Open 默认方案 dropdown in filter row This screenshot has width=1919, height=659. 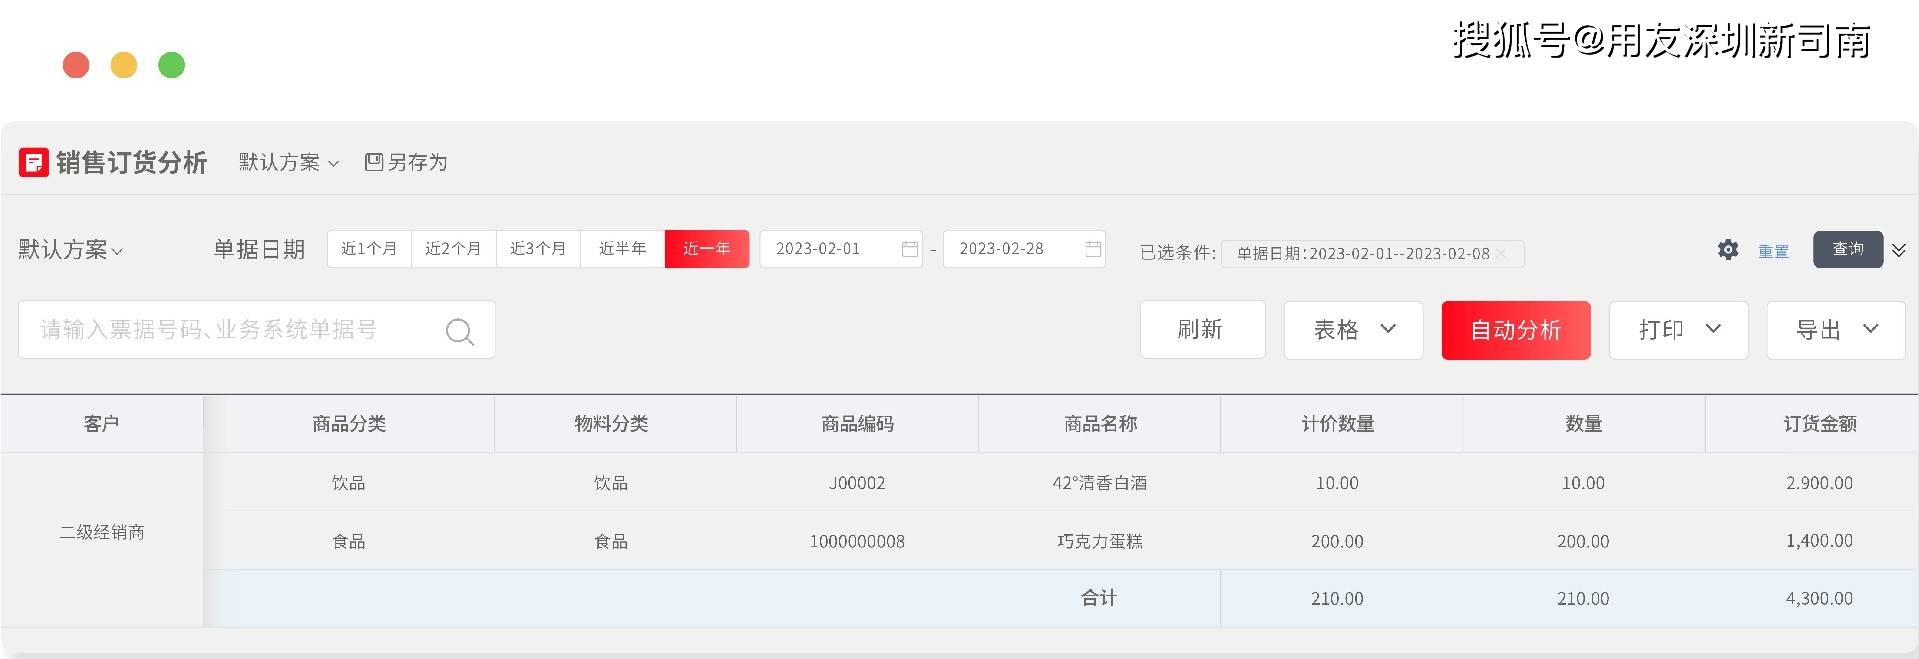[x=70, y=250]
